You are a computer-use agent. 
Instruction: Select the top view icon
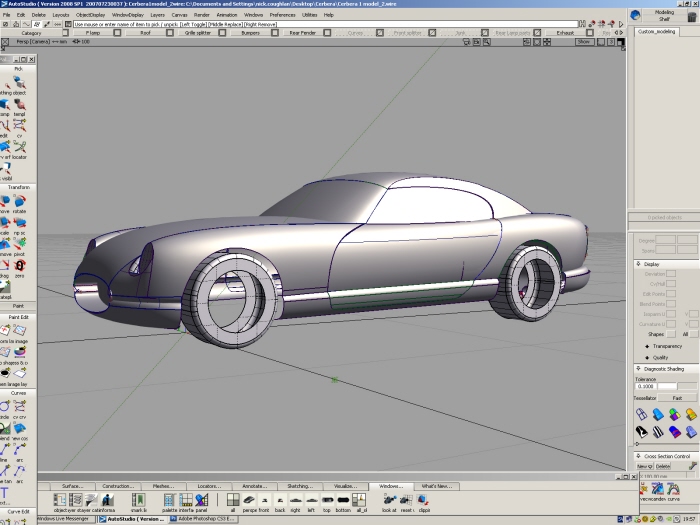click(x=327, y=499)
